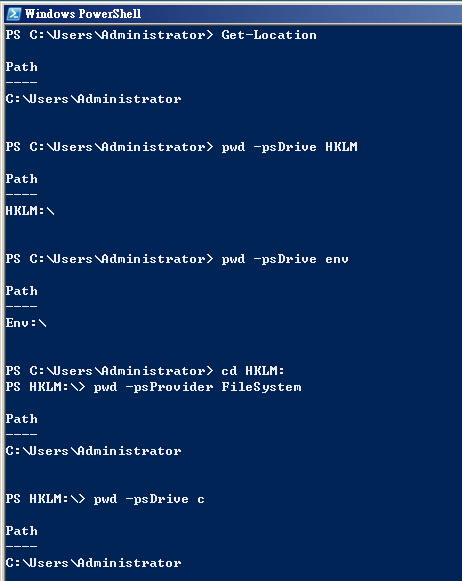
Task: Click the first C:\Users\Administrator output line
Action: pos(93,99)
